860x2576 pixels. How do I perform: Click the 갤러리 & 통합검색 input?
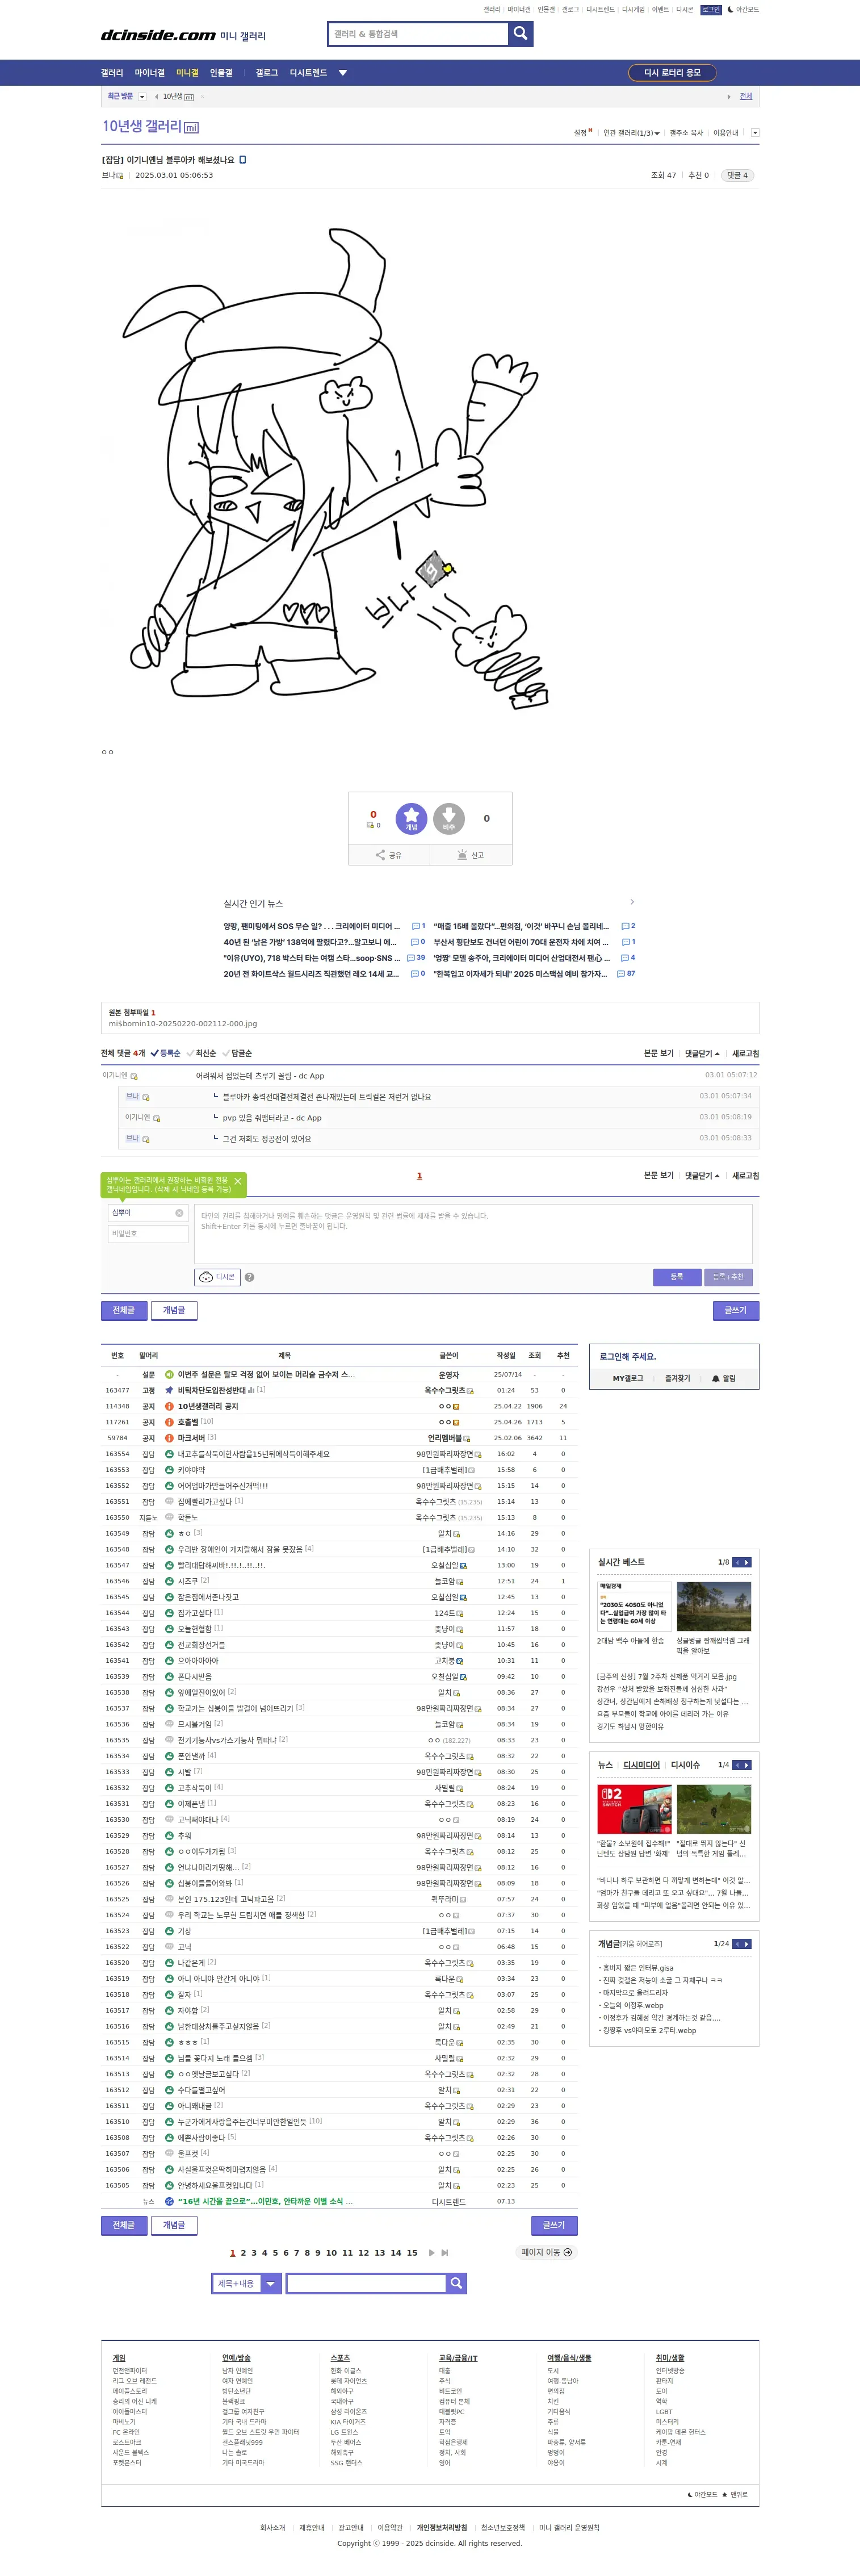click(x=419, y=34)
